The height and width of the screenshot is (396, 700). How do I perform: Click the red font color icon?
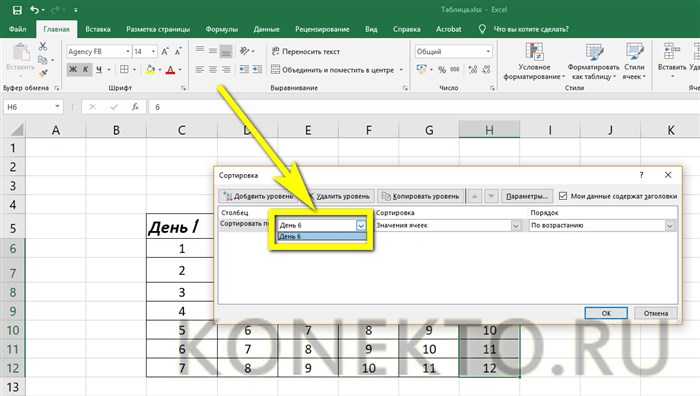pyautogui.click(x=170, y=70)
